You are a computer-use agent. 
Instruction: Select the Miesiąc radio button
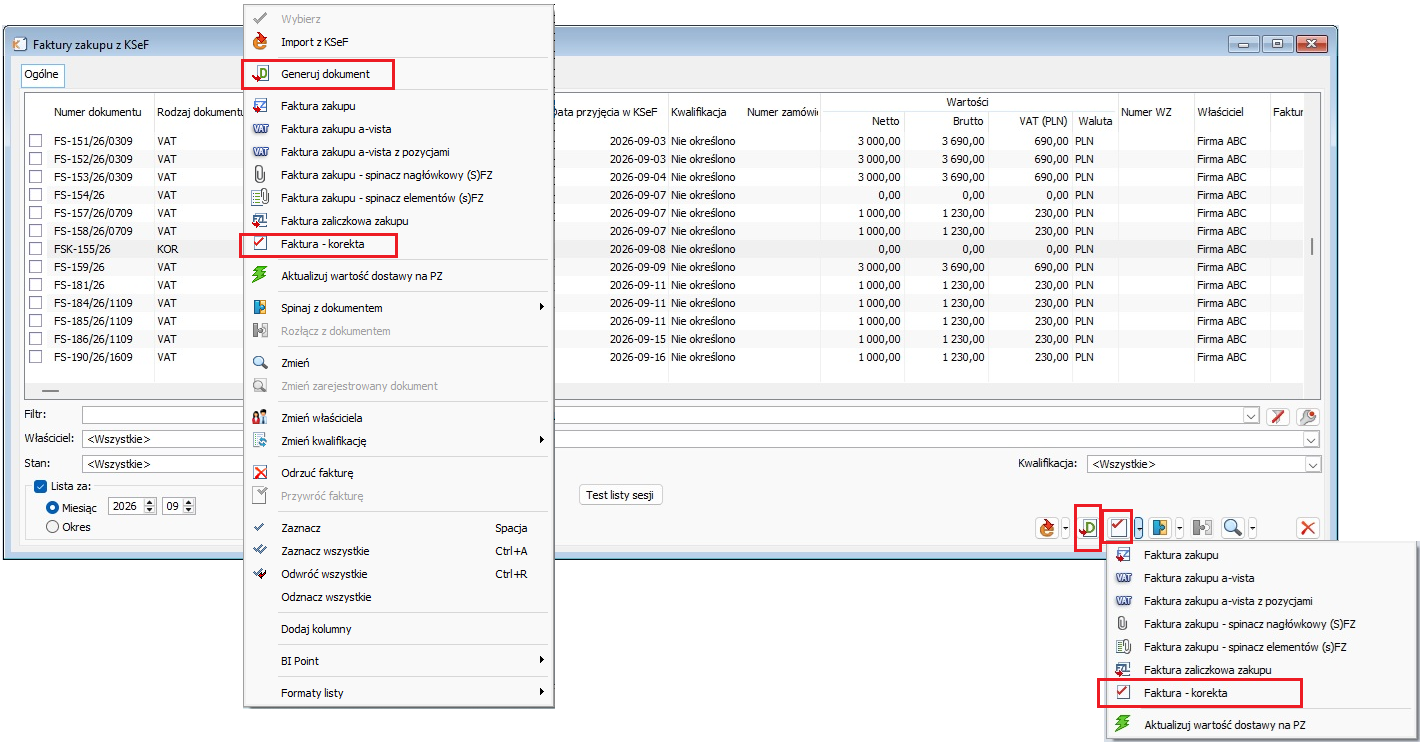[52, 507]
